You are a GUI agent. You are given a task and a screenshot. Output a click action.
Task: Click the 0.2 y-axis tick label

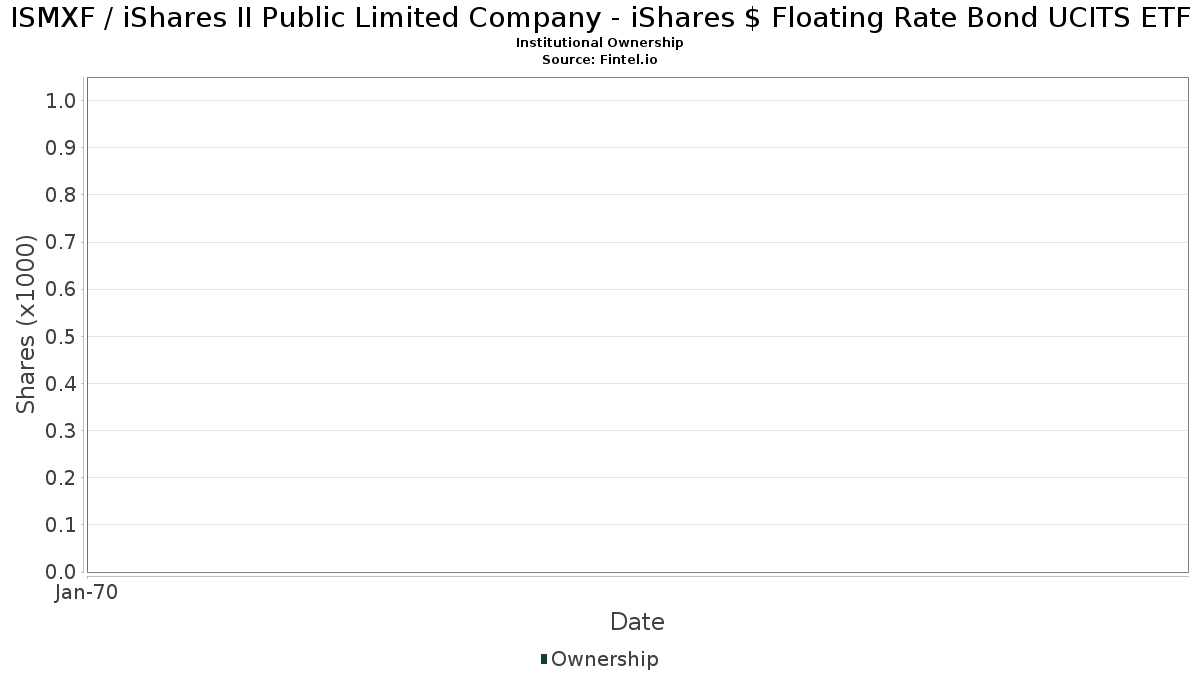(x=61, y=478)
